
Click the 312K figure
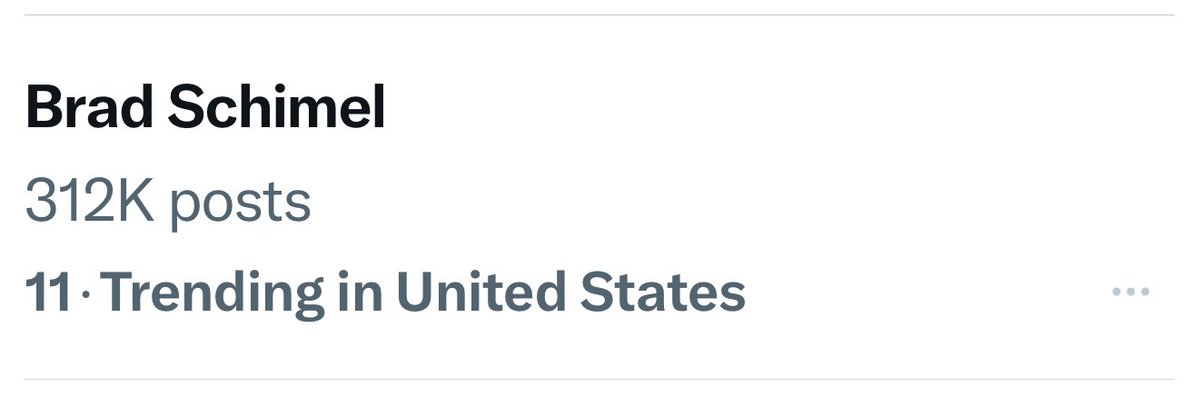(x=90, y=200)
